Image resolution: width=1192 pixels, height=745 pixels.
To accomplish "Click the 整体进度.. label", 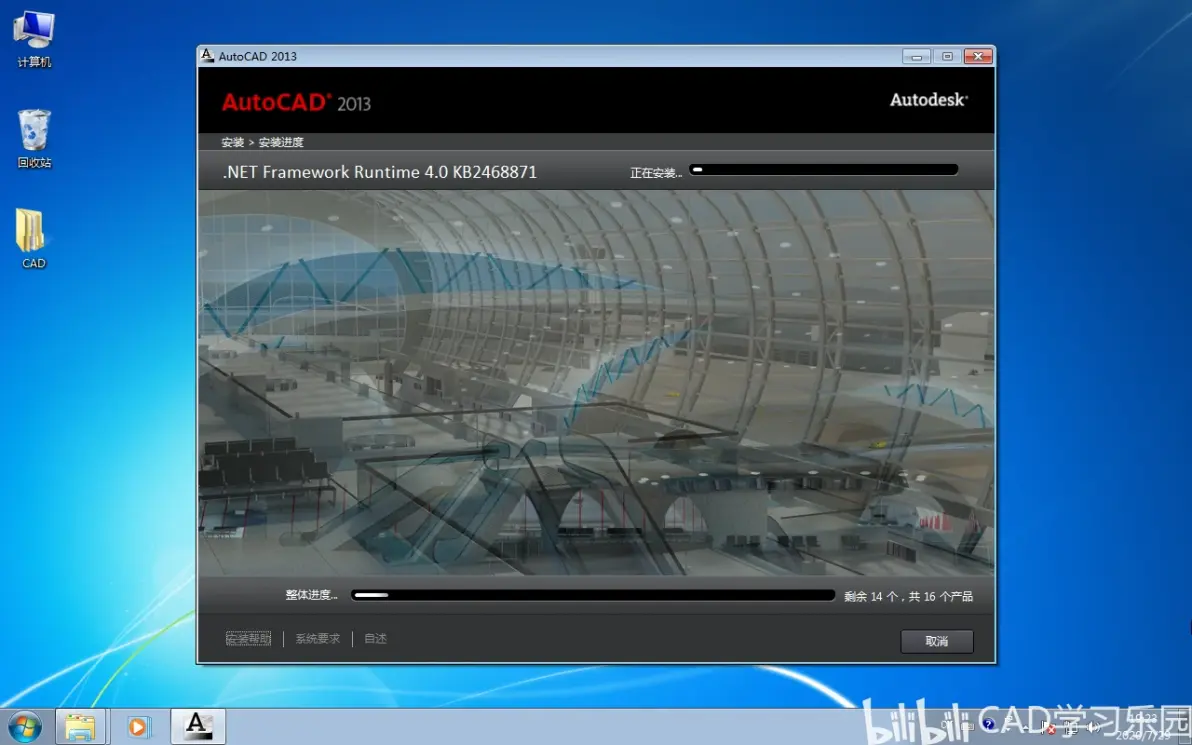I will coord(312,595).
